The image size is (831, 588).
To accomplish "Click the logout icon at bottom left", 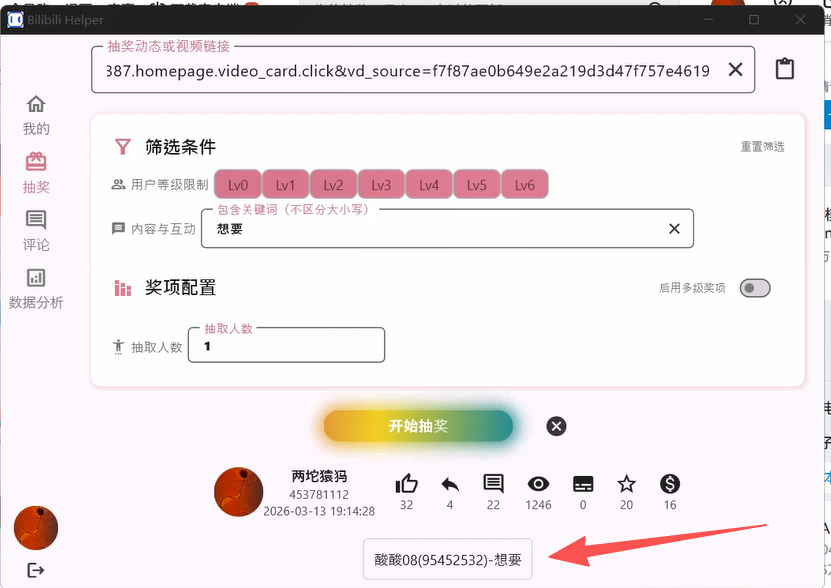I will [x=35, y=570].
